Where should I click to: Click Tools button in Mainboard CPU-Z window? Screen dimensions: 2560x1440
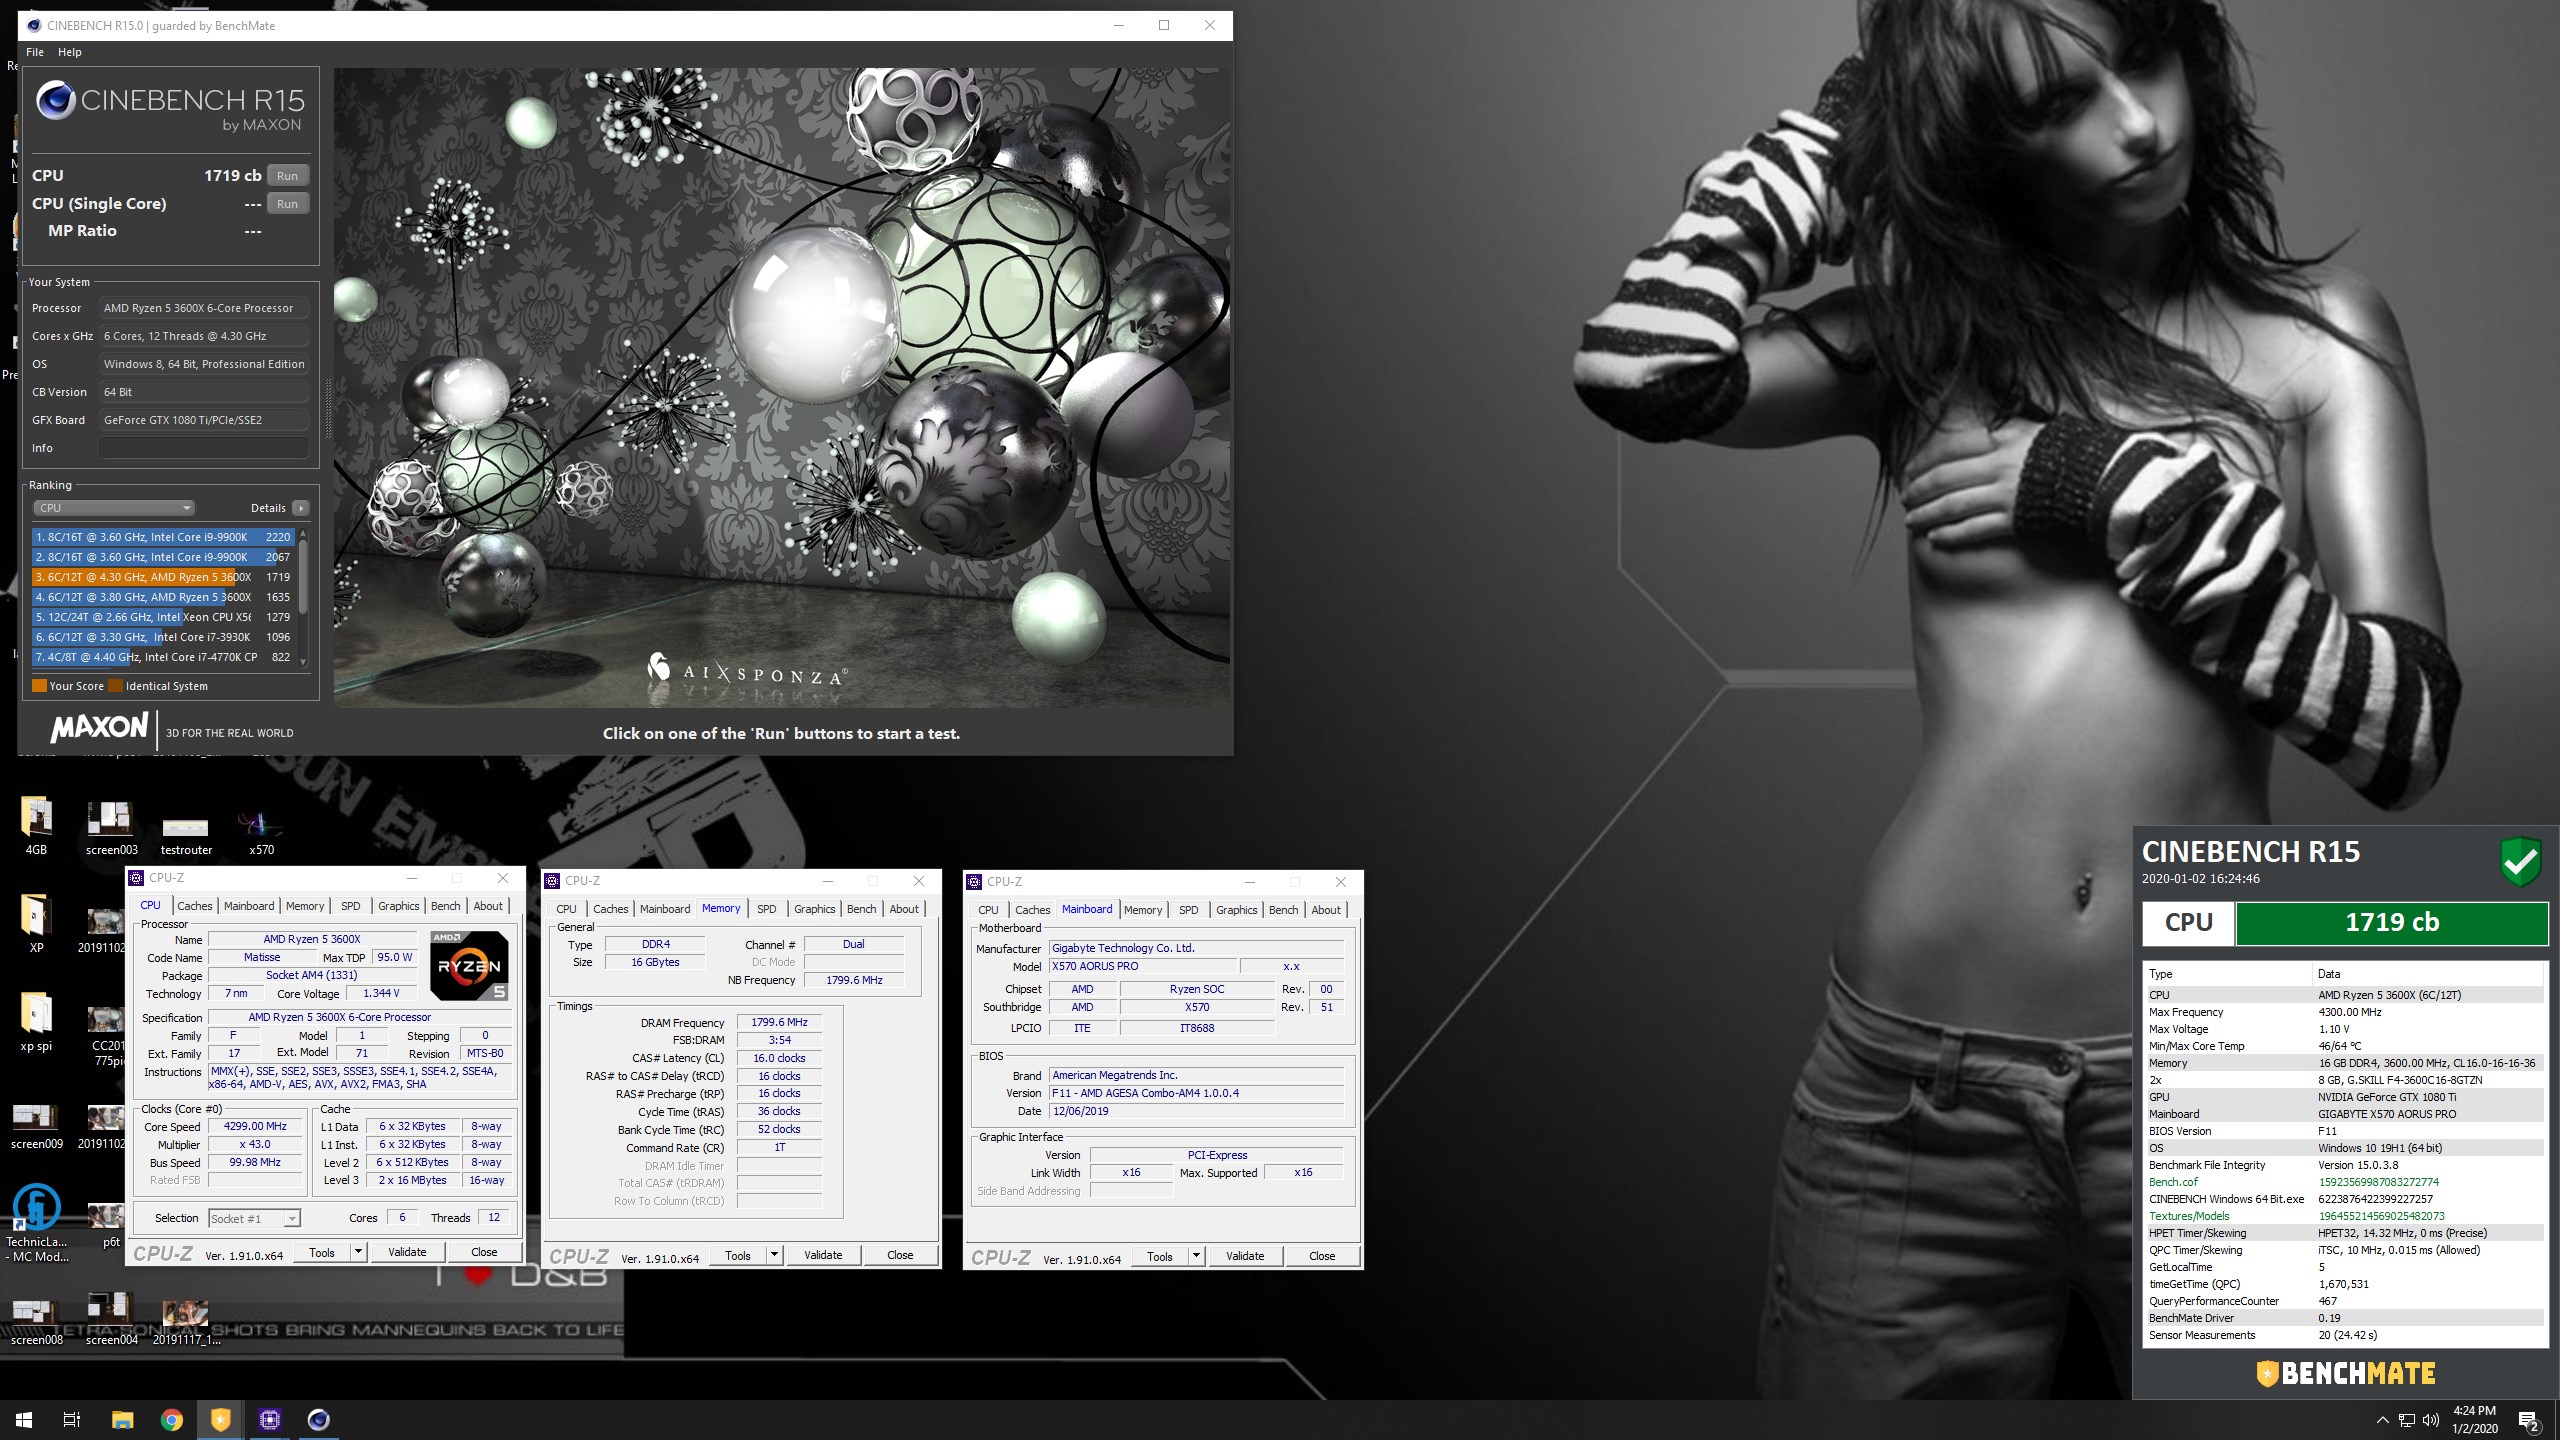(x=1160, y=1256)
